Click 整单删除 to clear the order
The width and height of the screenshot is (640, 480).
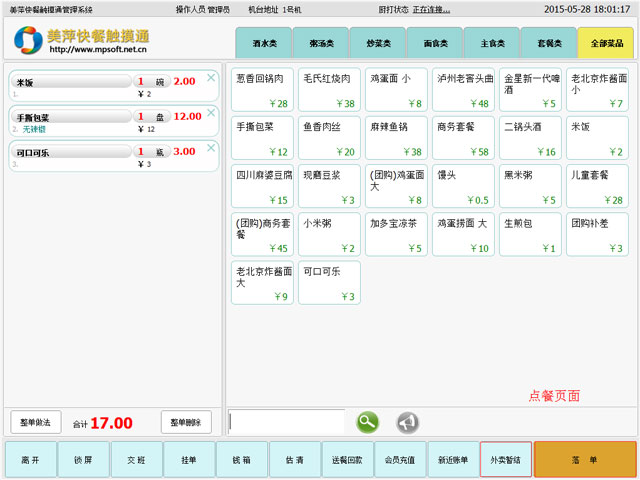point(185,422)
